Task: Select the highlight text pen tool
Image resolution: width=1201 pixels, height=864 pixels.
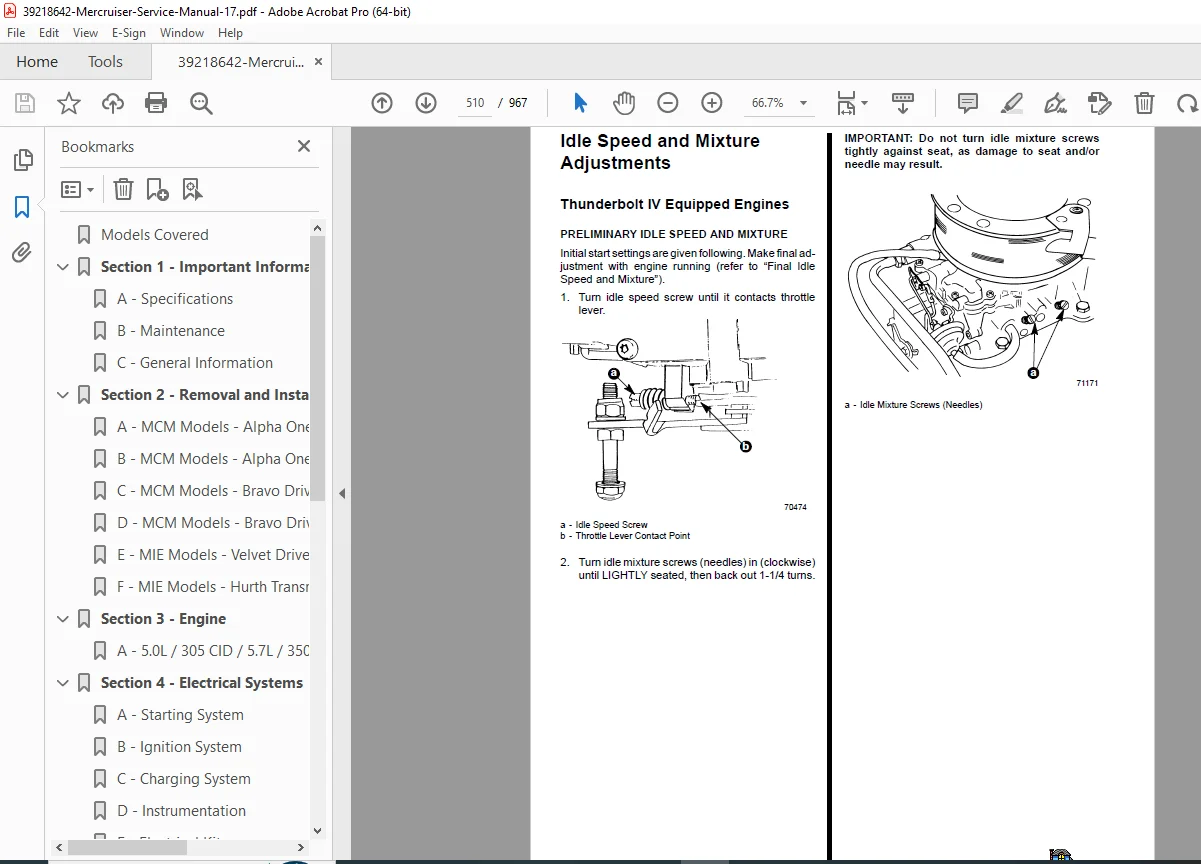Action: (1012, 103)
